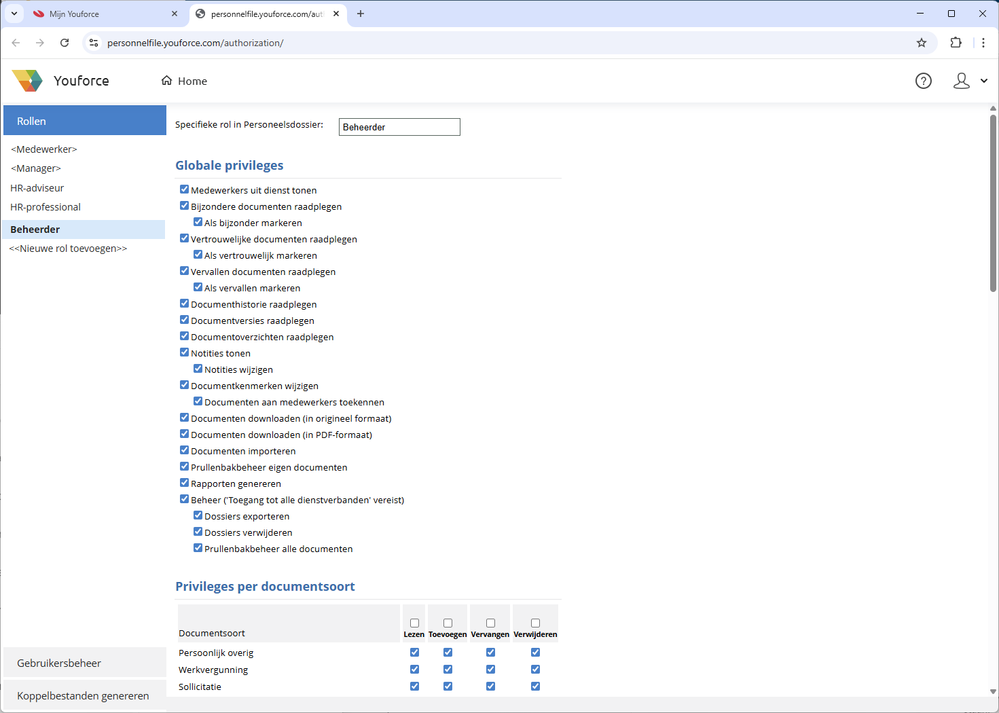Select the HR-adviseur role

pos(37,188)
